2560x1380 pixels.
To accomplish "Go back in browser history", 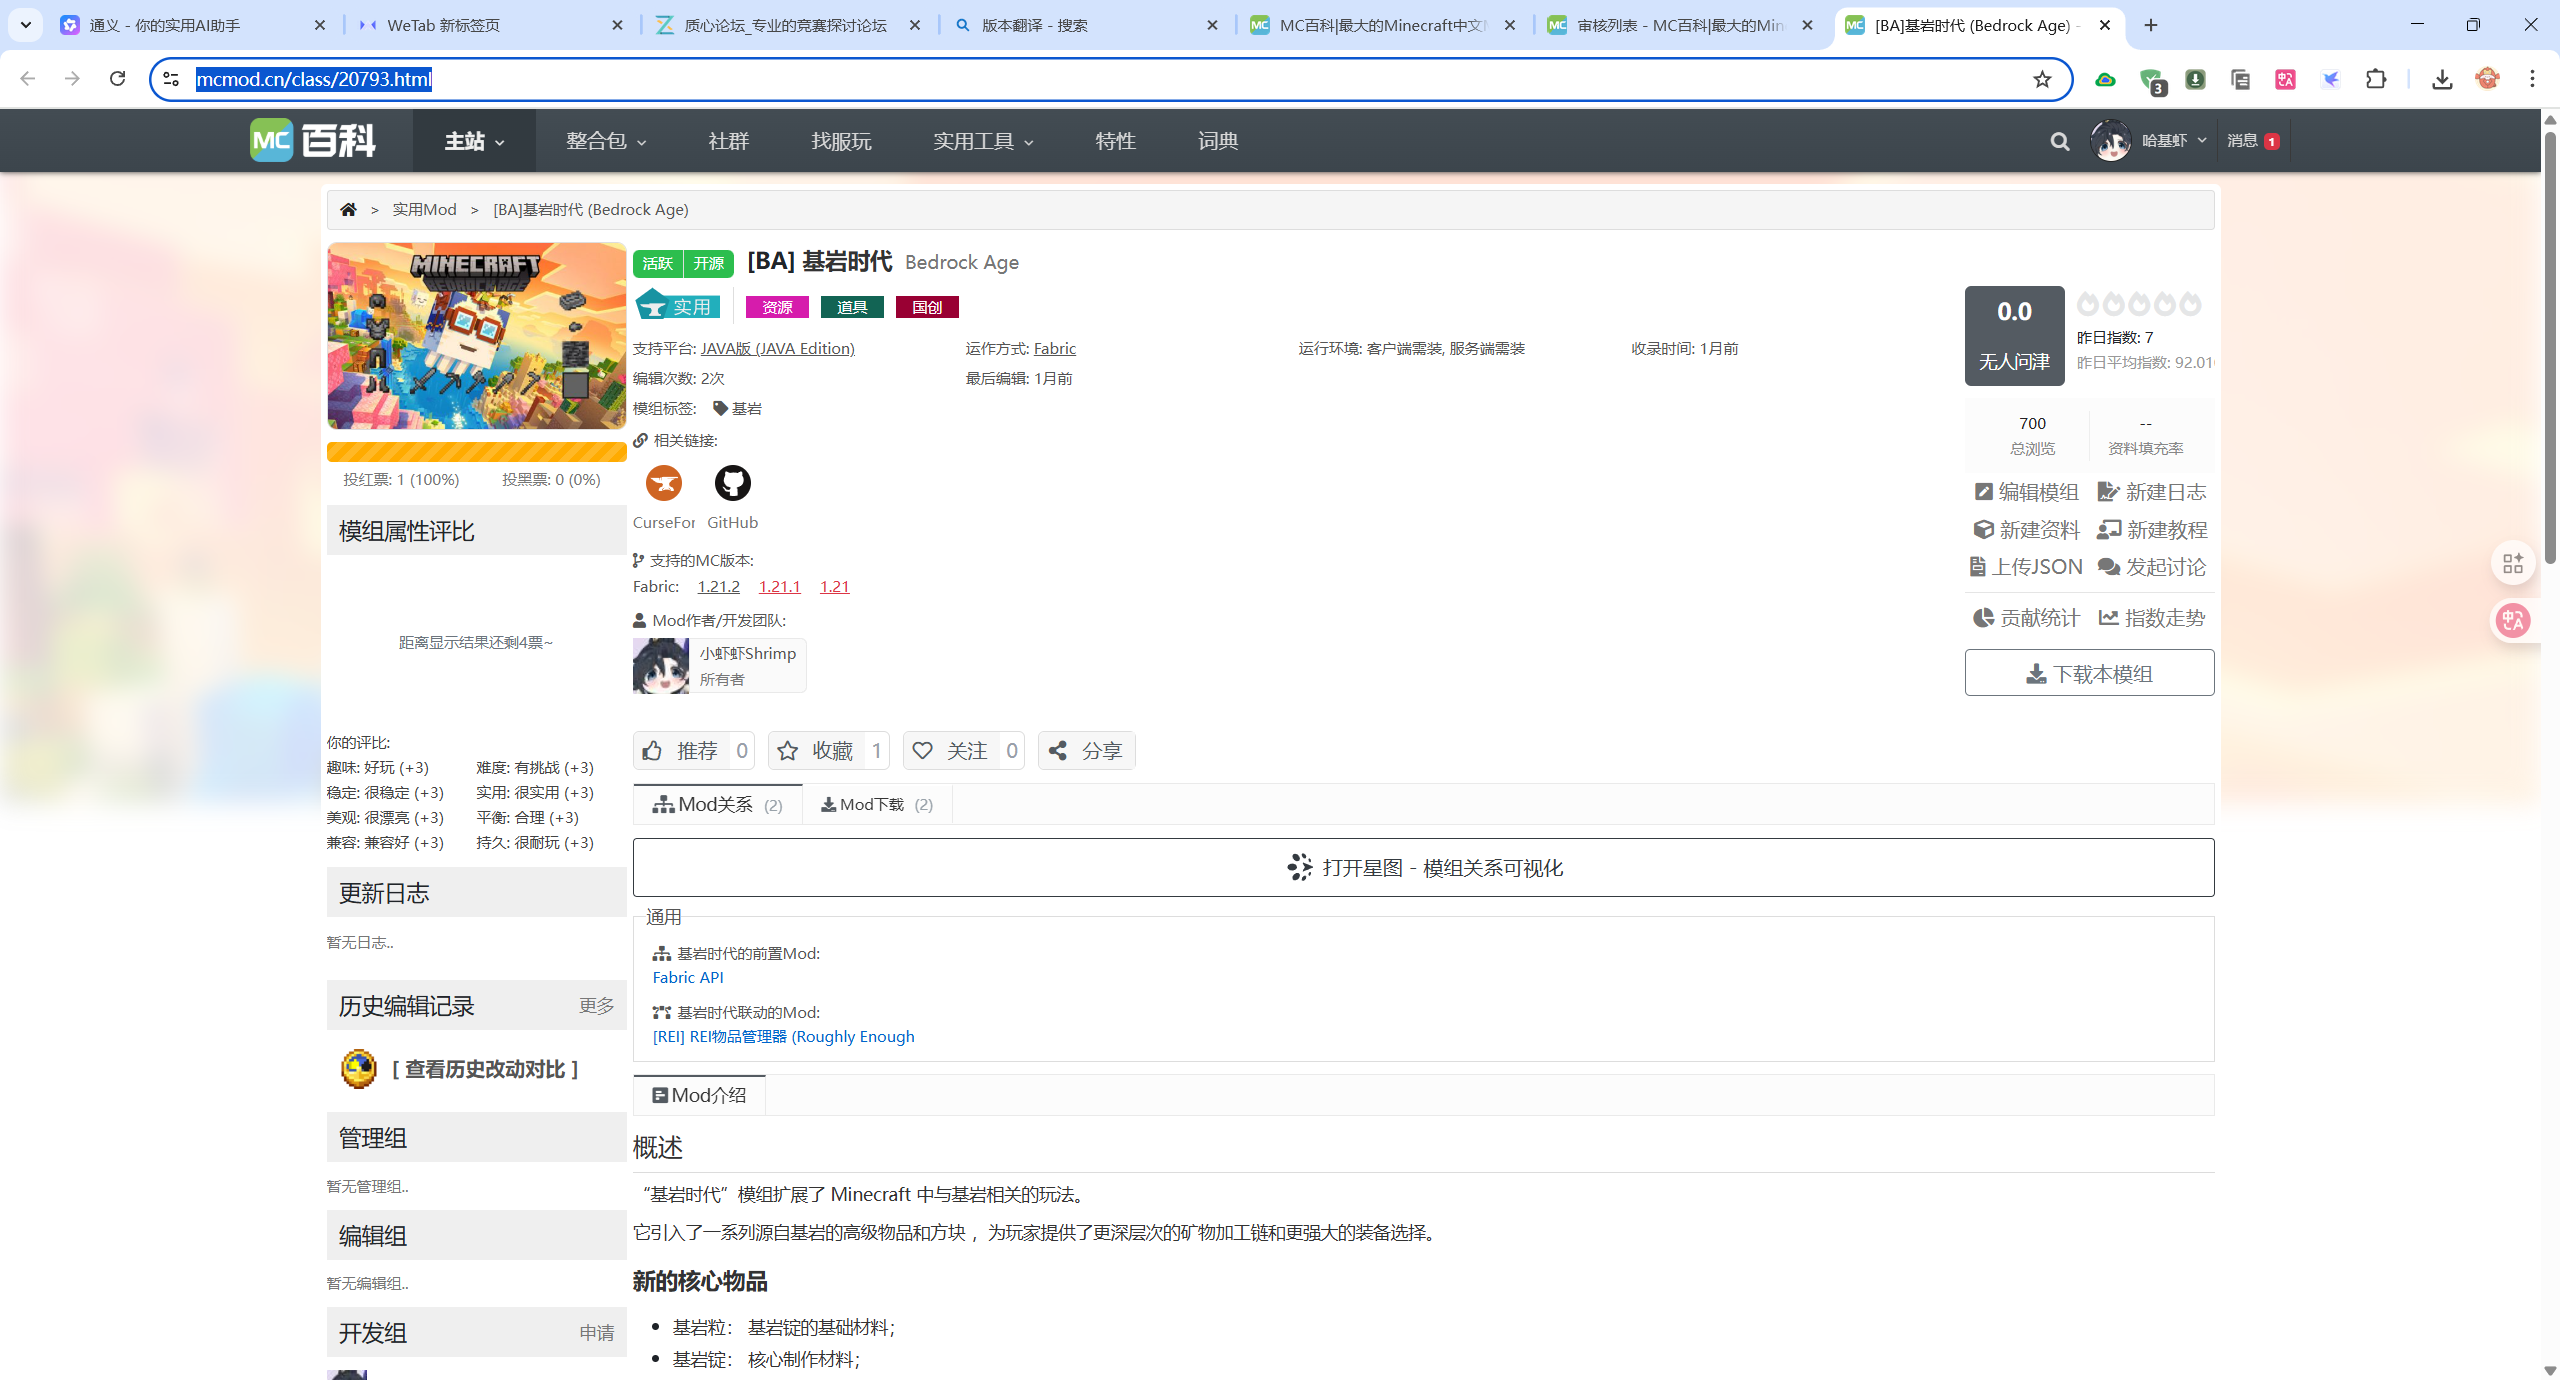I will click(x=27, y=79).
